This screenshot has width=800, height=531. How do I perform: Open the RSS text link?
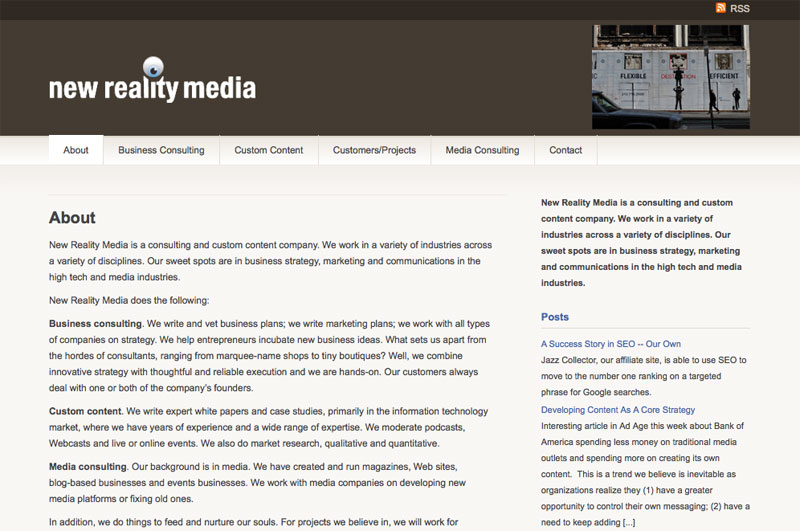(739, 8)
